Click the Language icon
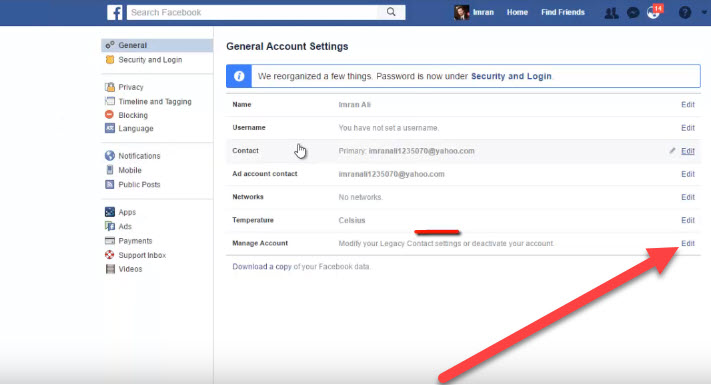The image size is (711, 385). (x=110, y=128)
